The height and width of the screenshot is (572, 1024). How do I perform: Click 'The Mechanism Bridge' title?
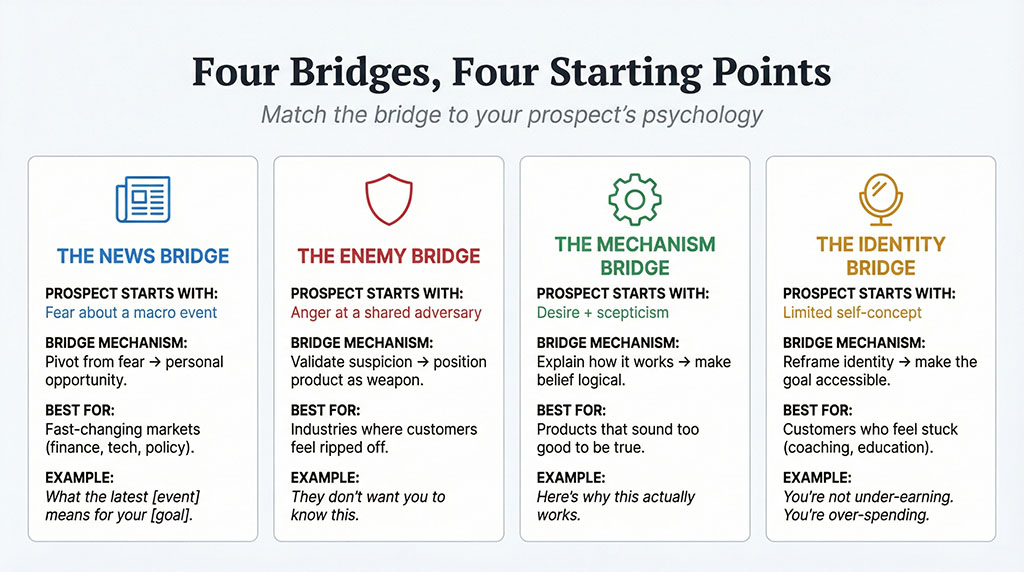click(635, 255)
